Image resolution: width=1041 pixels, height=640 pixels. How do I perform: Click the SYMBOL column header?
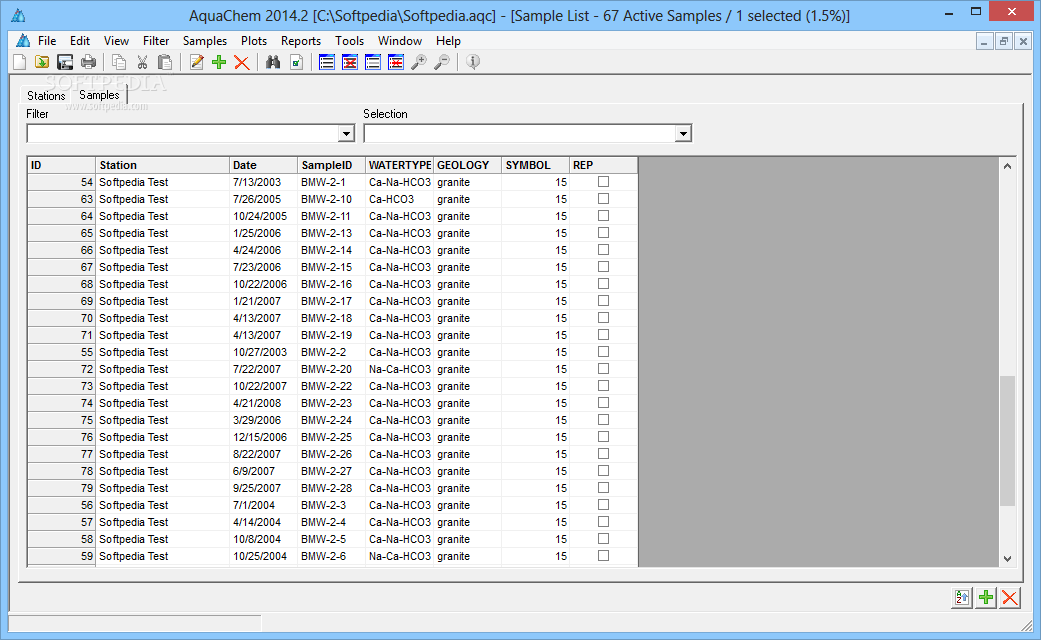[x=536, y=165]
